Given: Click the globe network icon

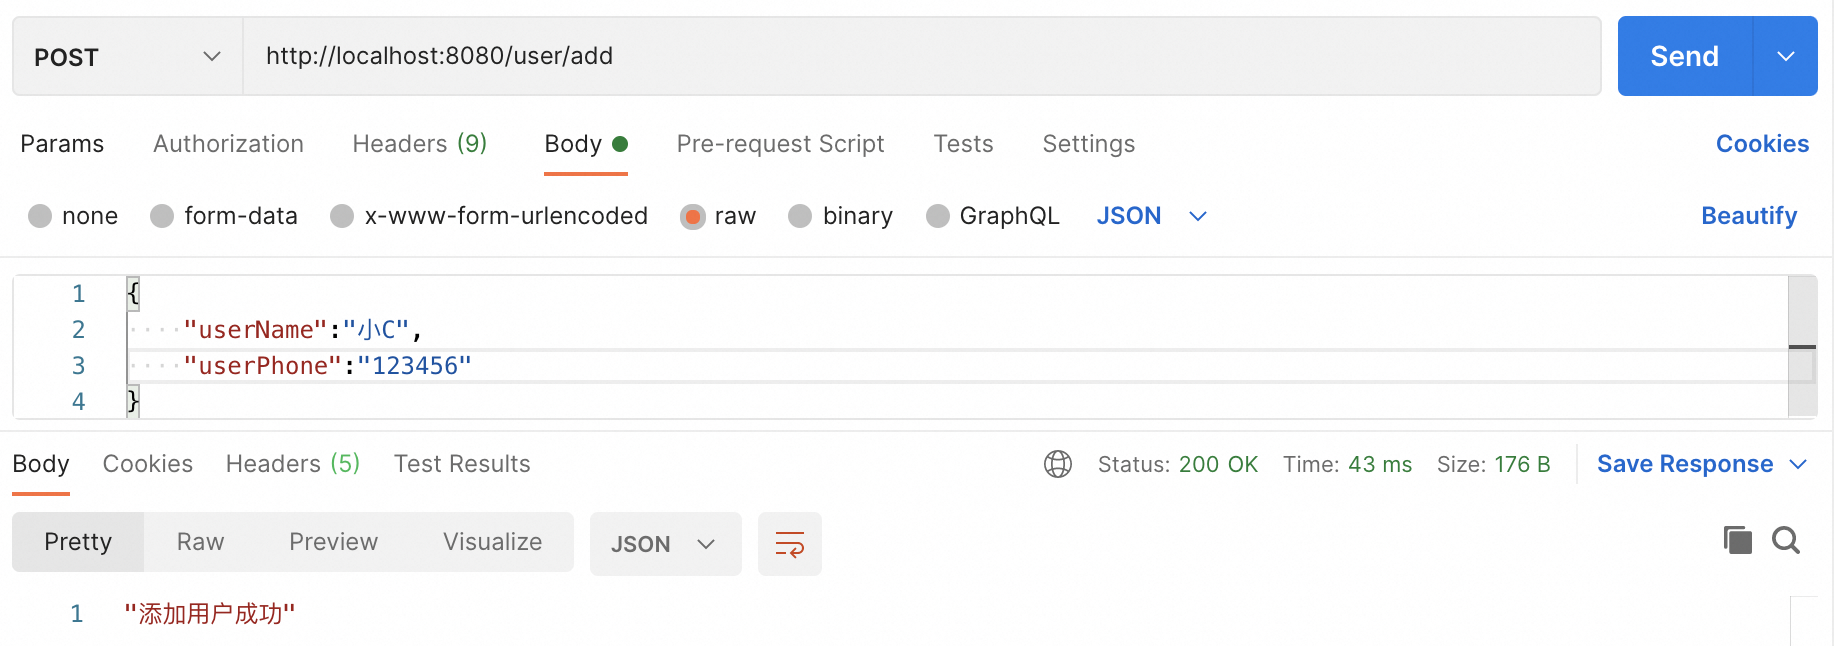Looking at the screenshot, I should click(1058, 464).
